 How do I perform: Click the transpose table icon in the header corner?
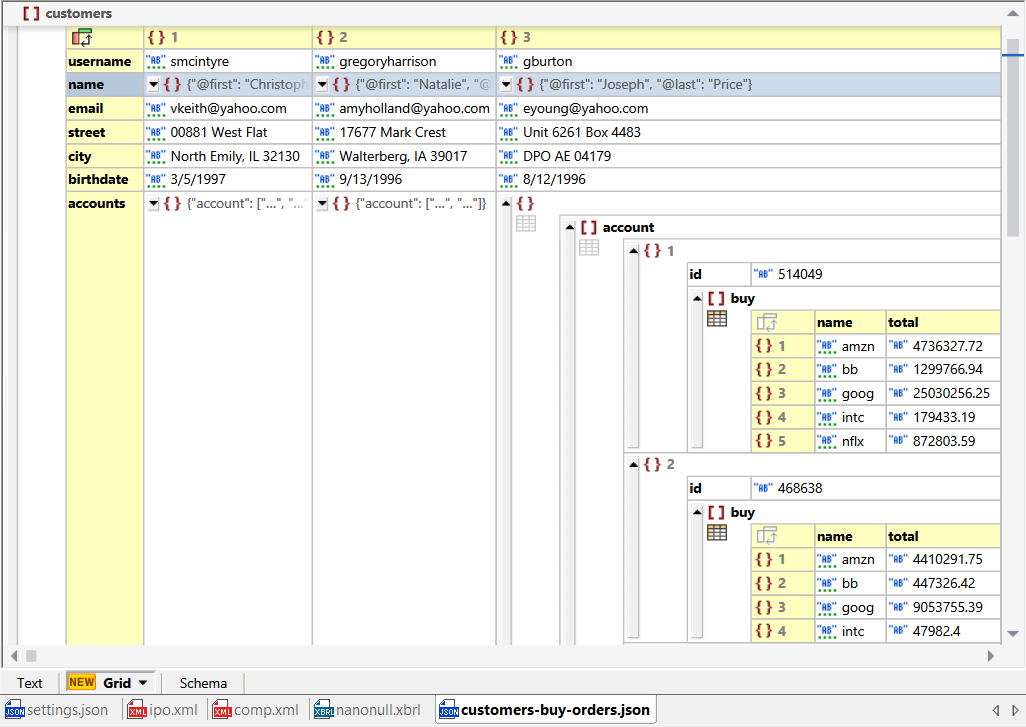pyautogui.click(x=83, y=37)
